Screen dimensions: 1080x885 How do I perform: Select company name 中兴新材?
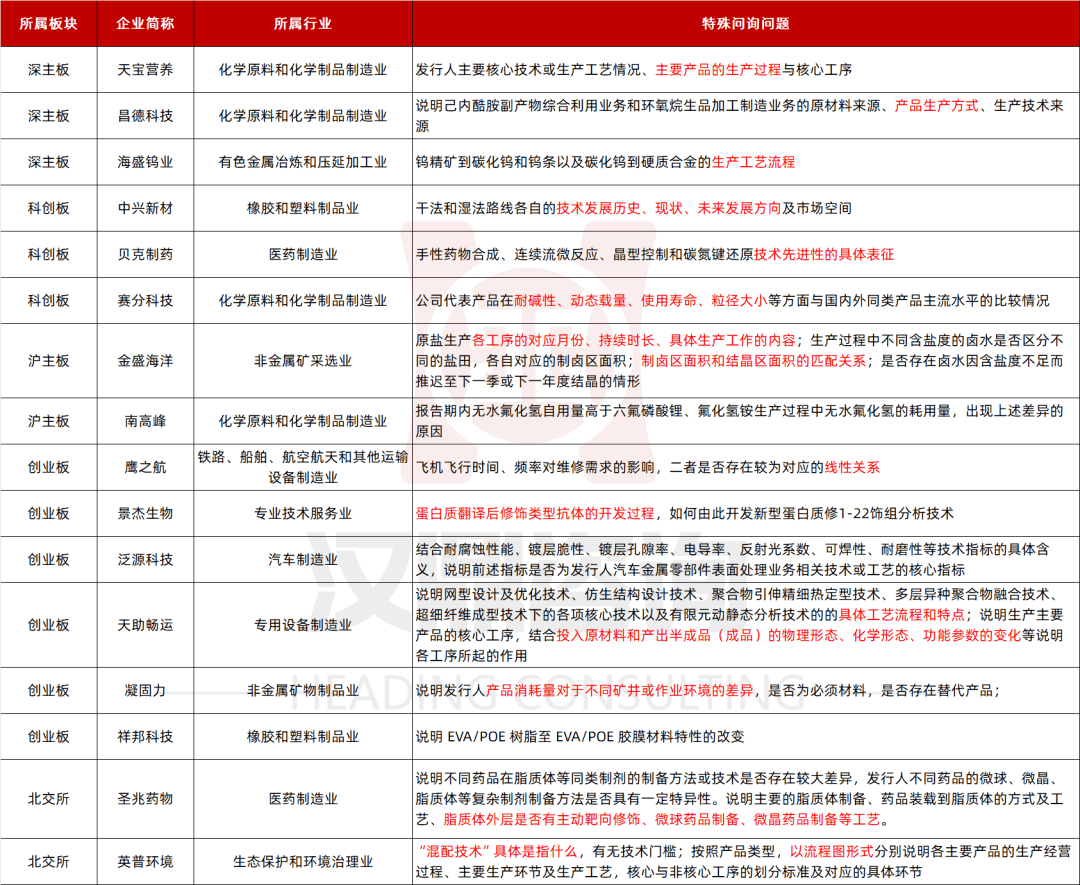[x=145, y=208]
